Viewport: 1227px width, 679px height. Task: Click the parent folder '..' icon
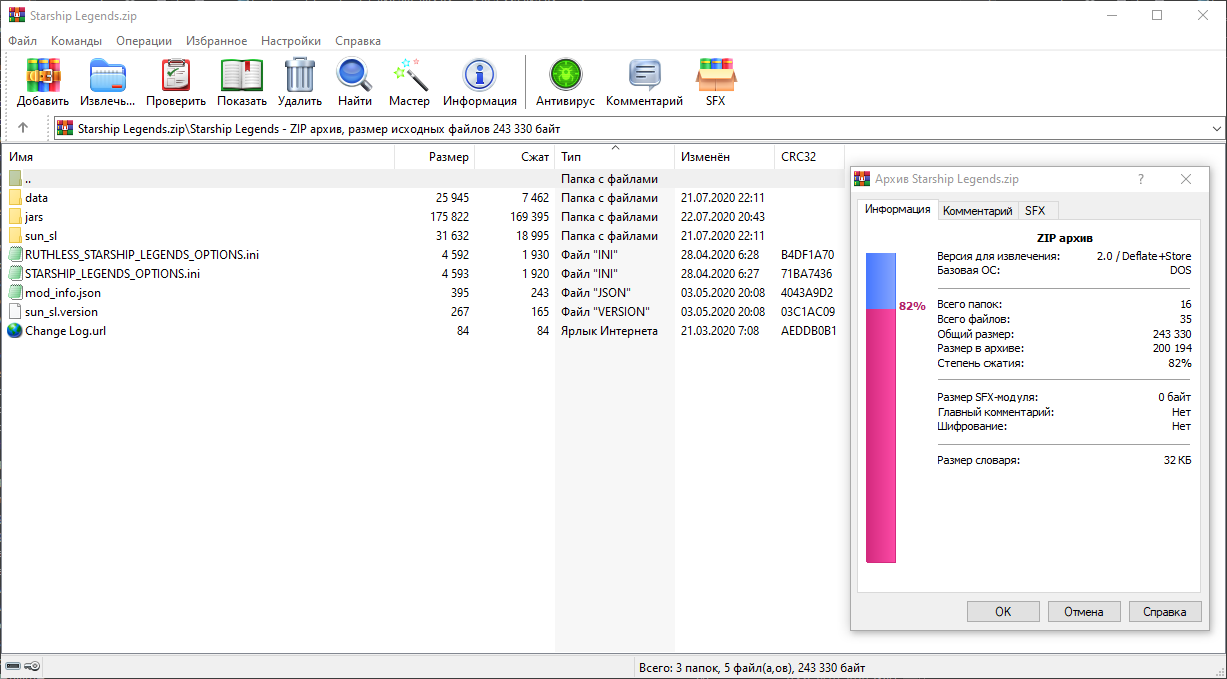(15, 179)
